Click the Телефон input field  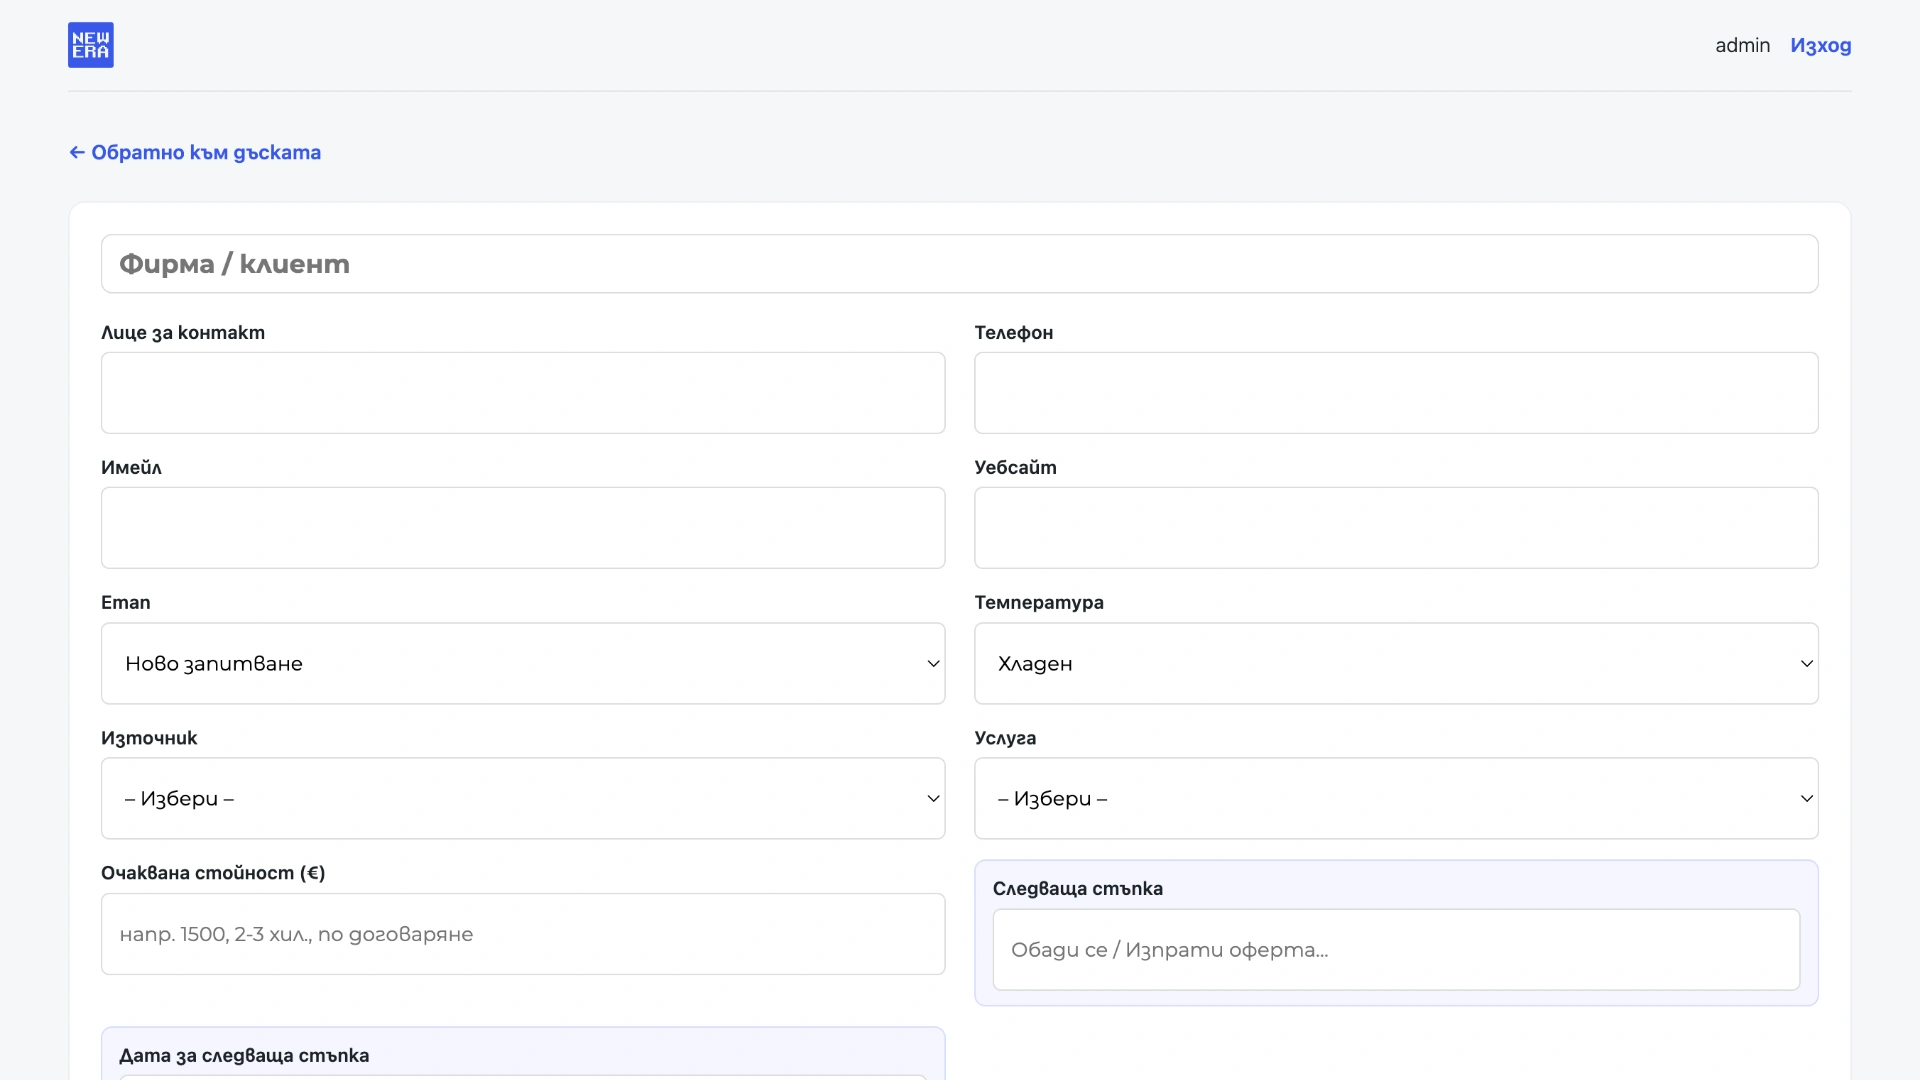click(x=1397, y=393)
